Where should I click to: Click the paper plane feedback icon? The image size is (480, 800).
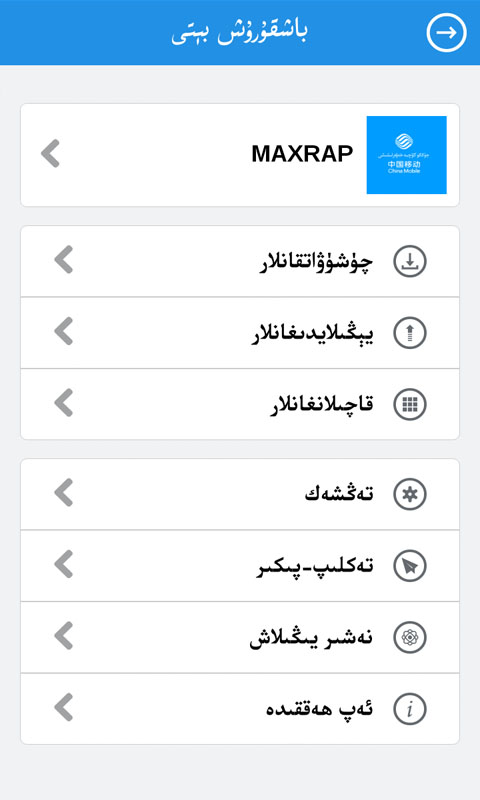pos(410,565)
